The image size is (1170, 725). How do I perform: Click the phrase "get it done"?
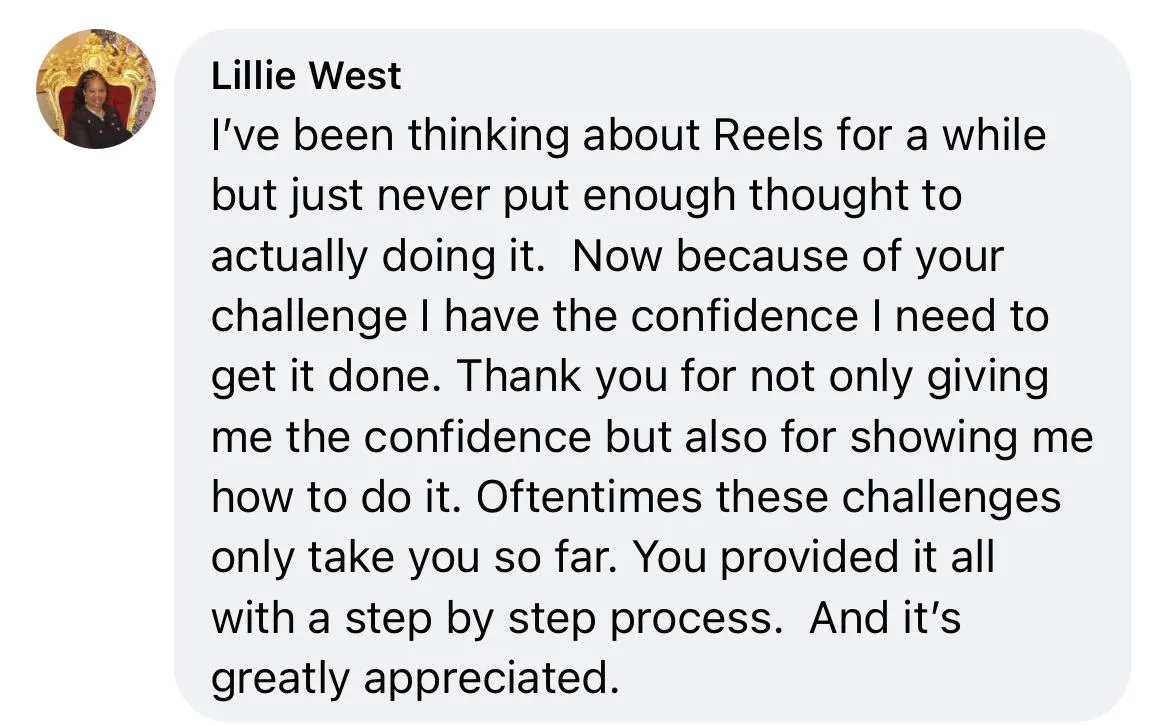[x=320, y=376]
